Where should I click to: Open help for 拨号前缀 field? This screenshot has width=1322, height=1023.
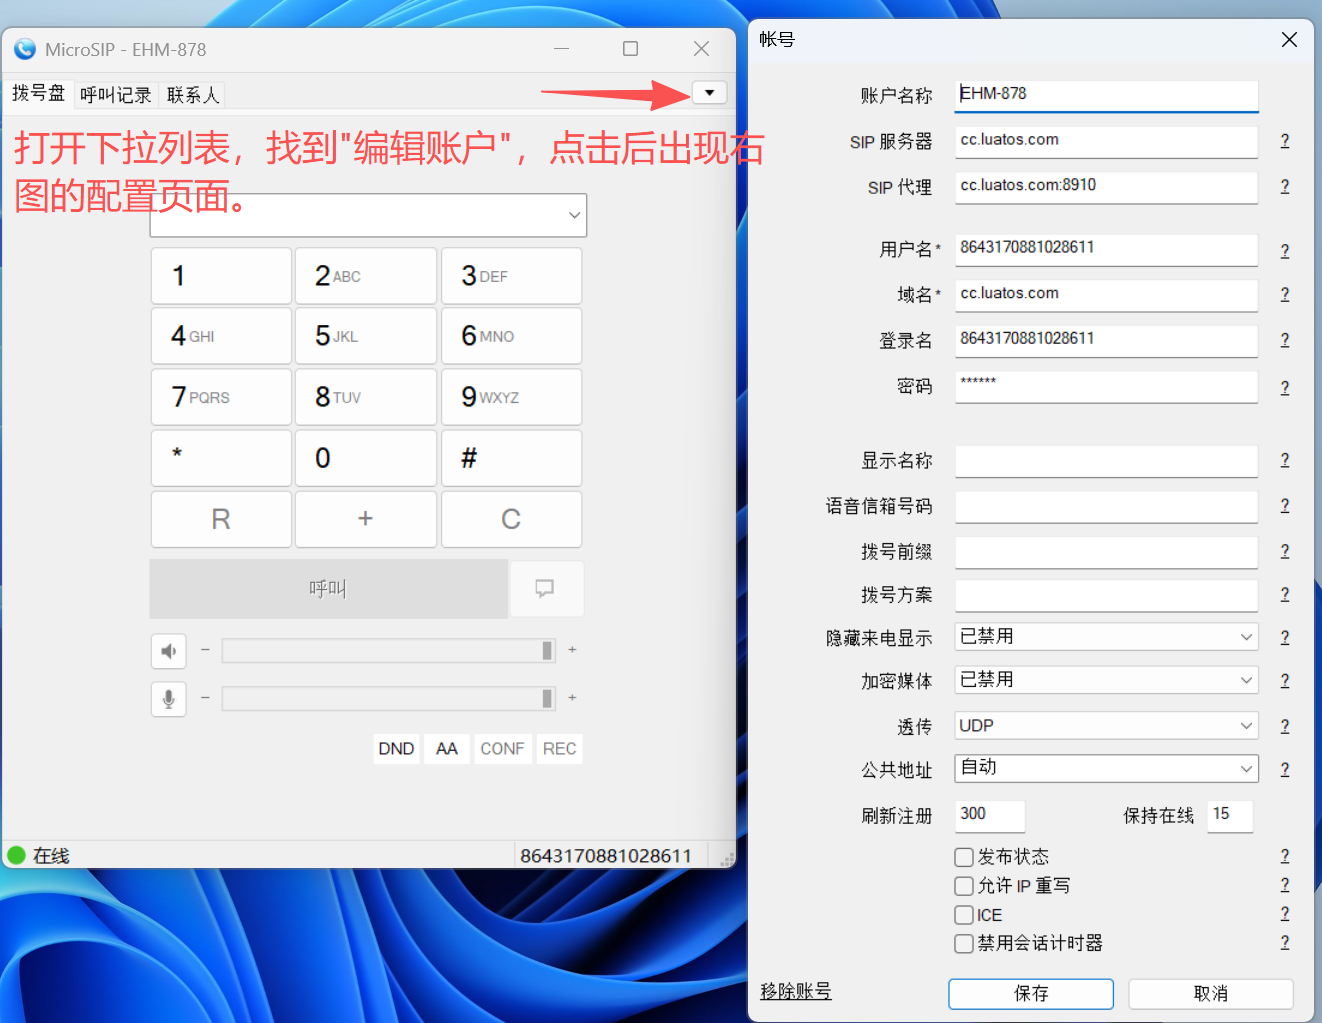click(x=1285, y=552)
